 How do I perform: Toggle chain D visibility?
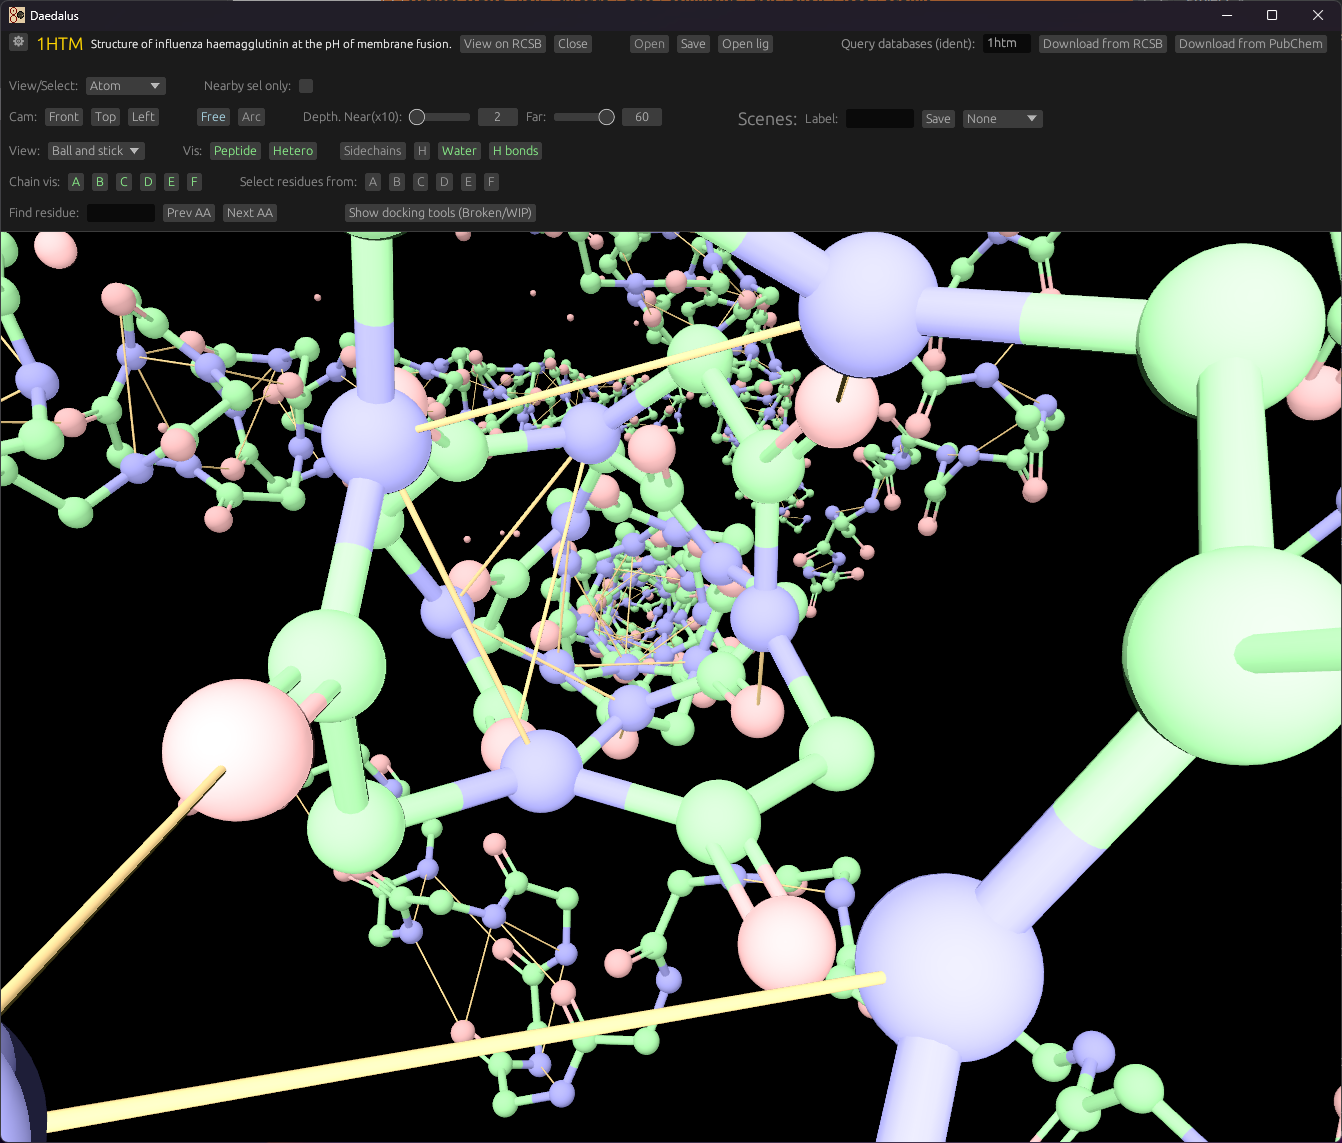pos(148,182)
